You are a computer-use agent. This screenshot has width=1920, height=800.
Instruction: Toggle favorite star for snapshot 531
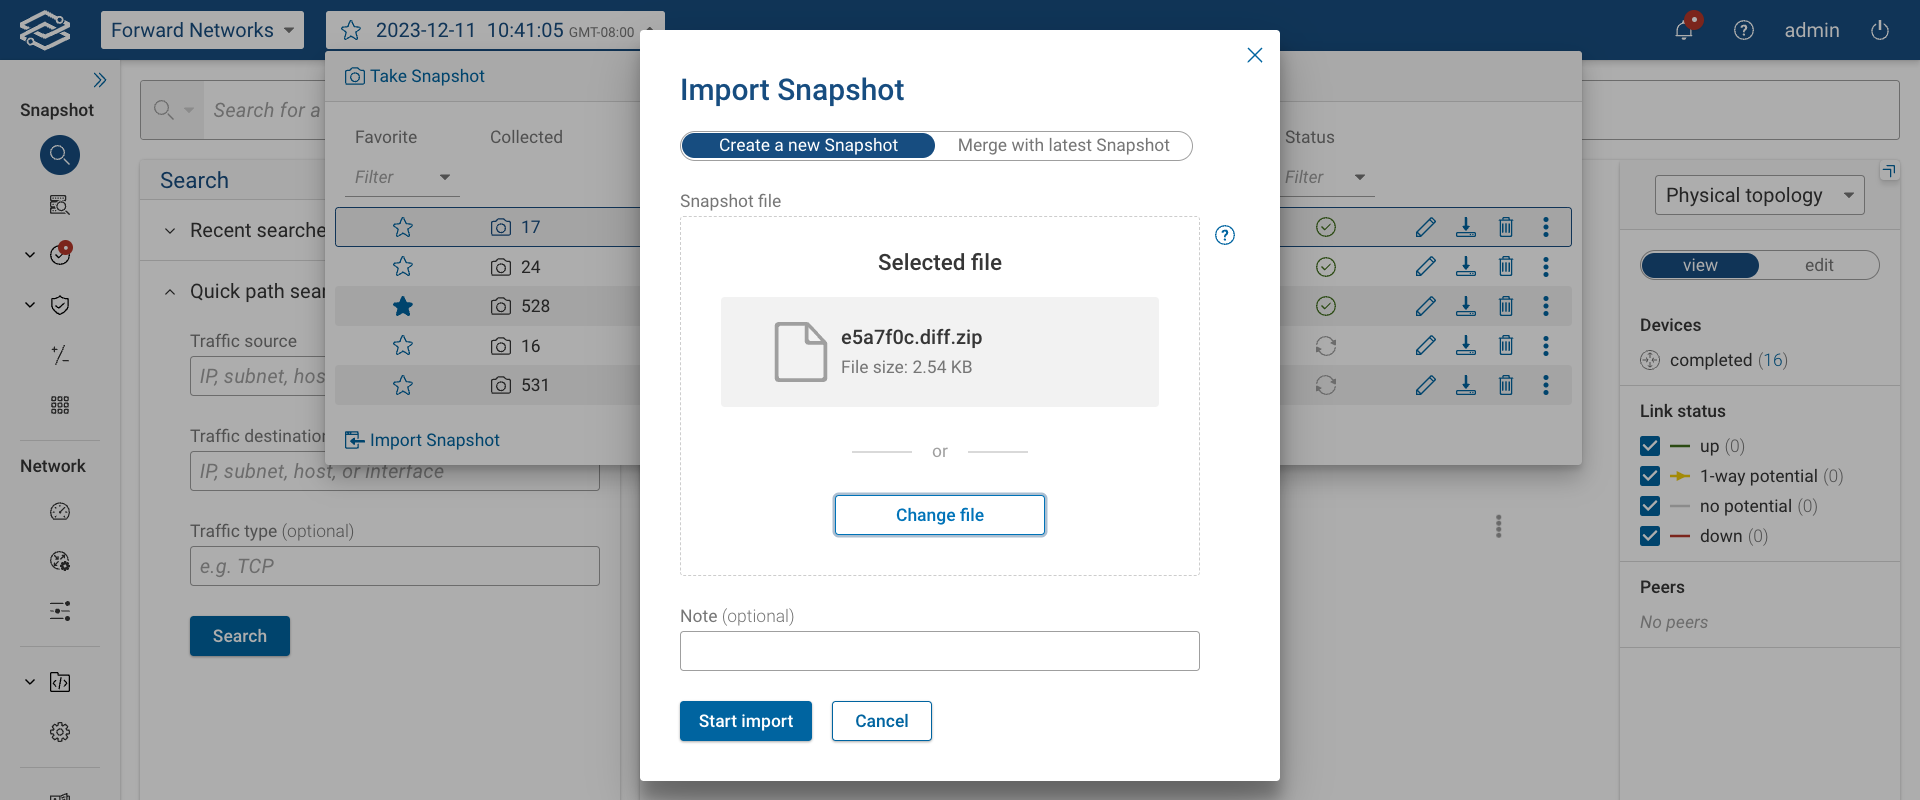(403, 385)
